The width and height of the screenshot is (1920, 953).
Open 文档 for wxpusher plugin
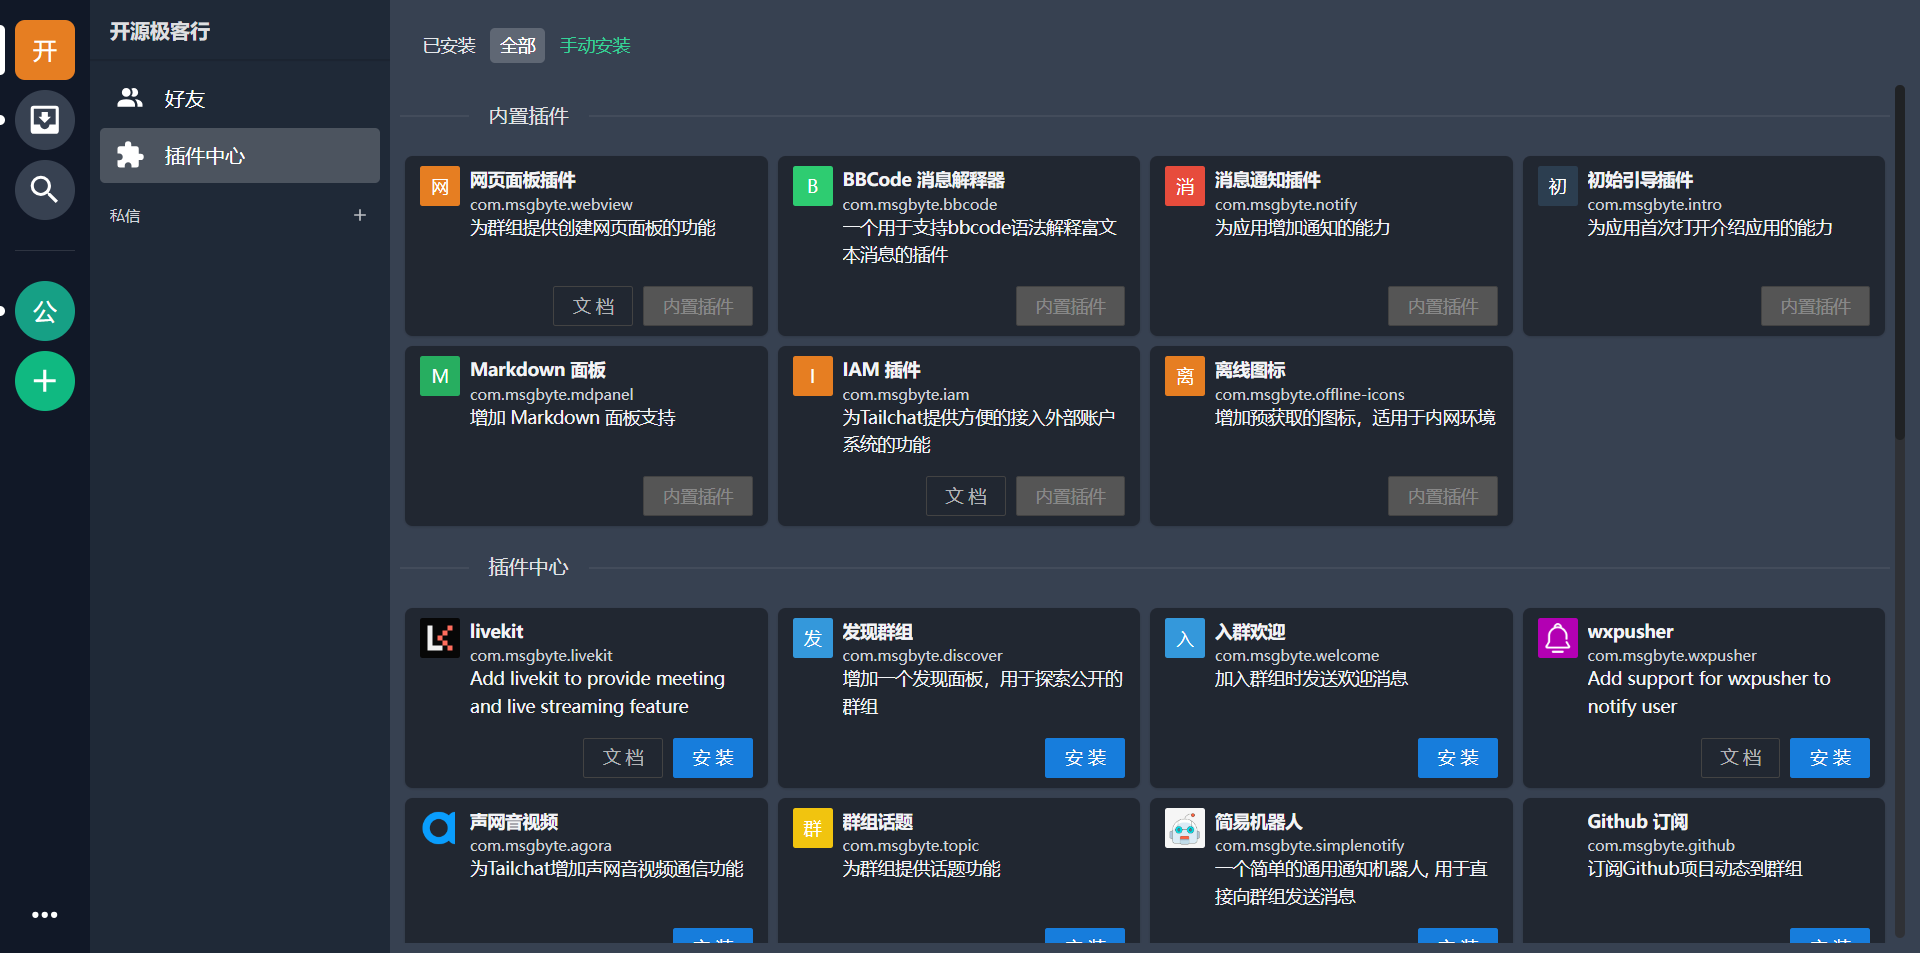tap(1741, 758)
